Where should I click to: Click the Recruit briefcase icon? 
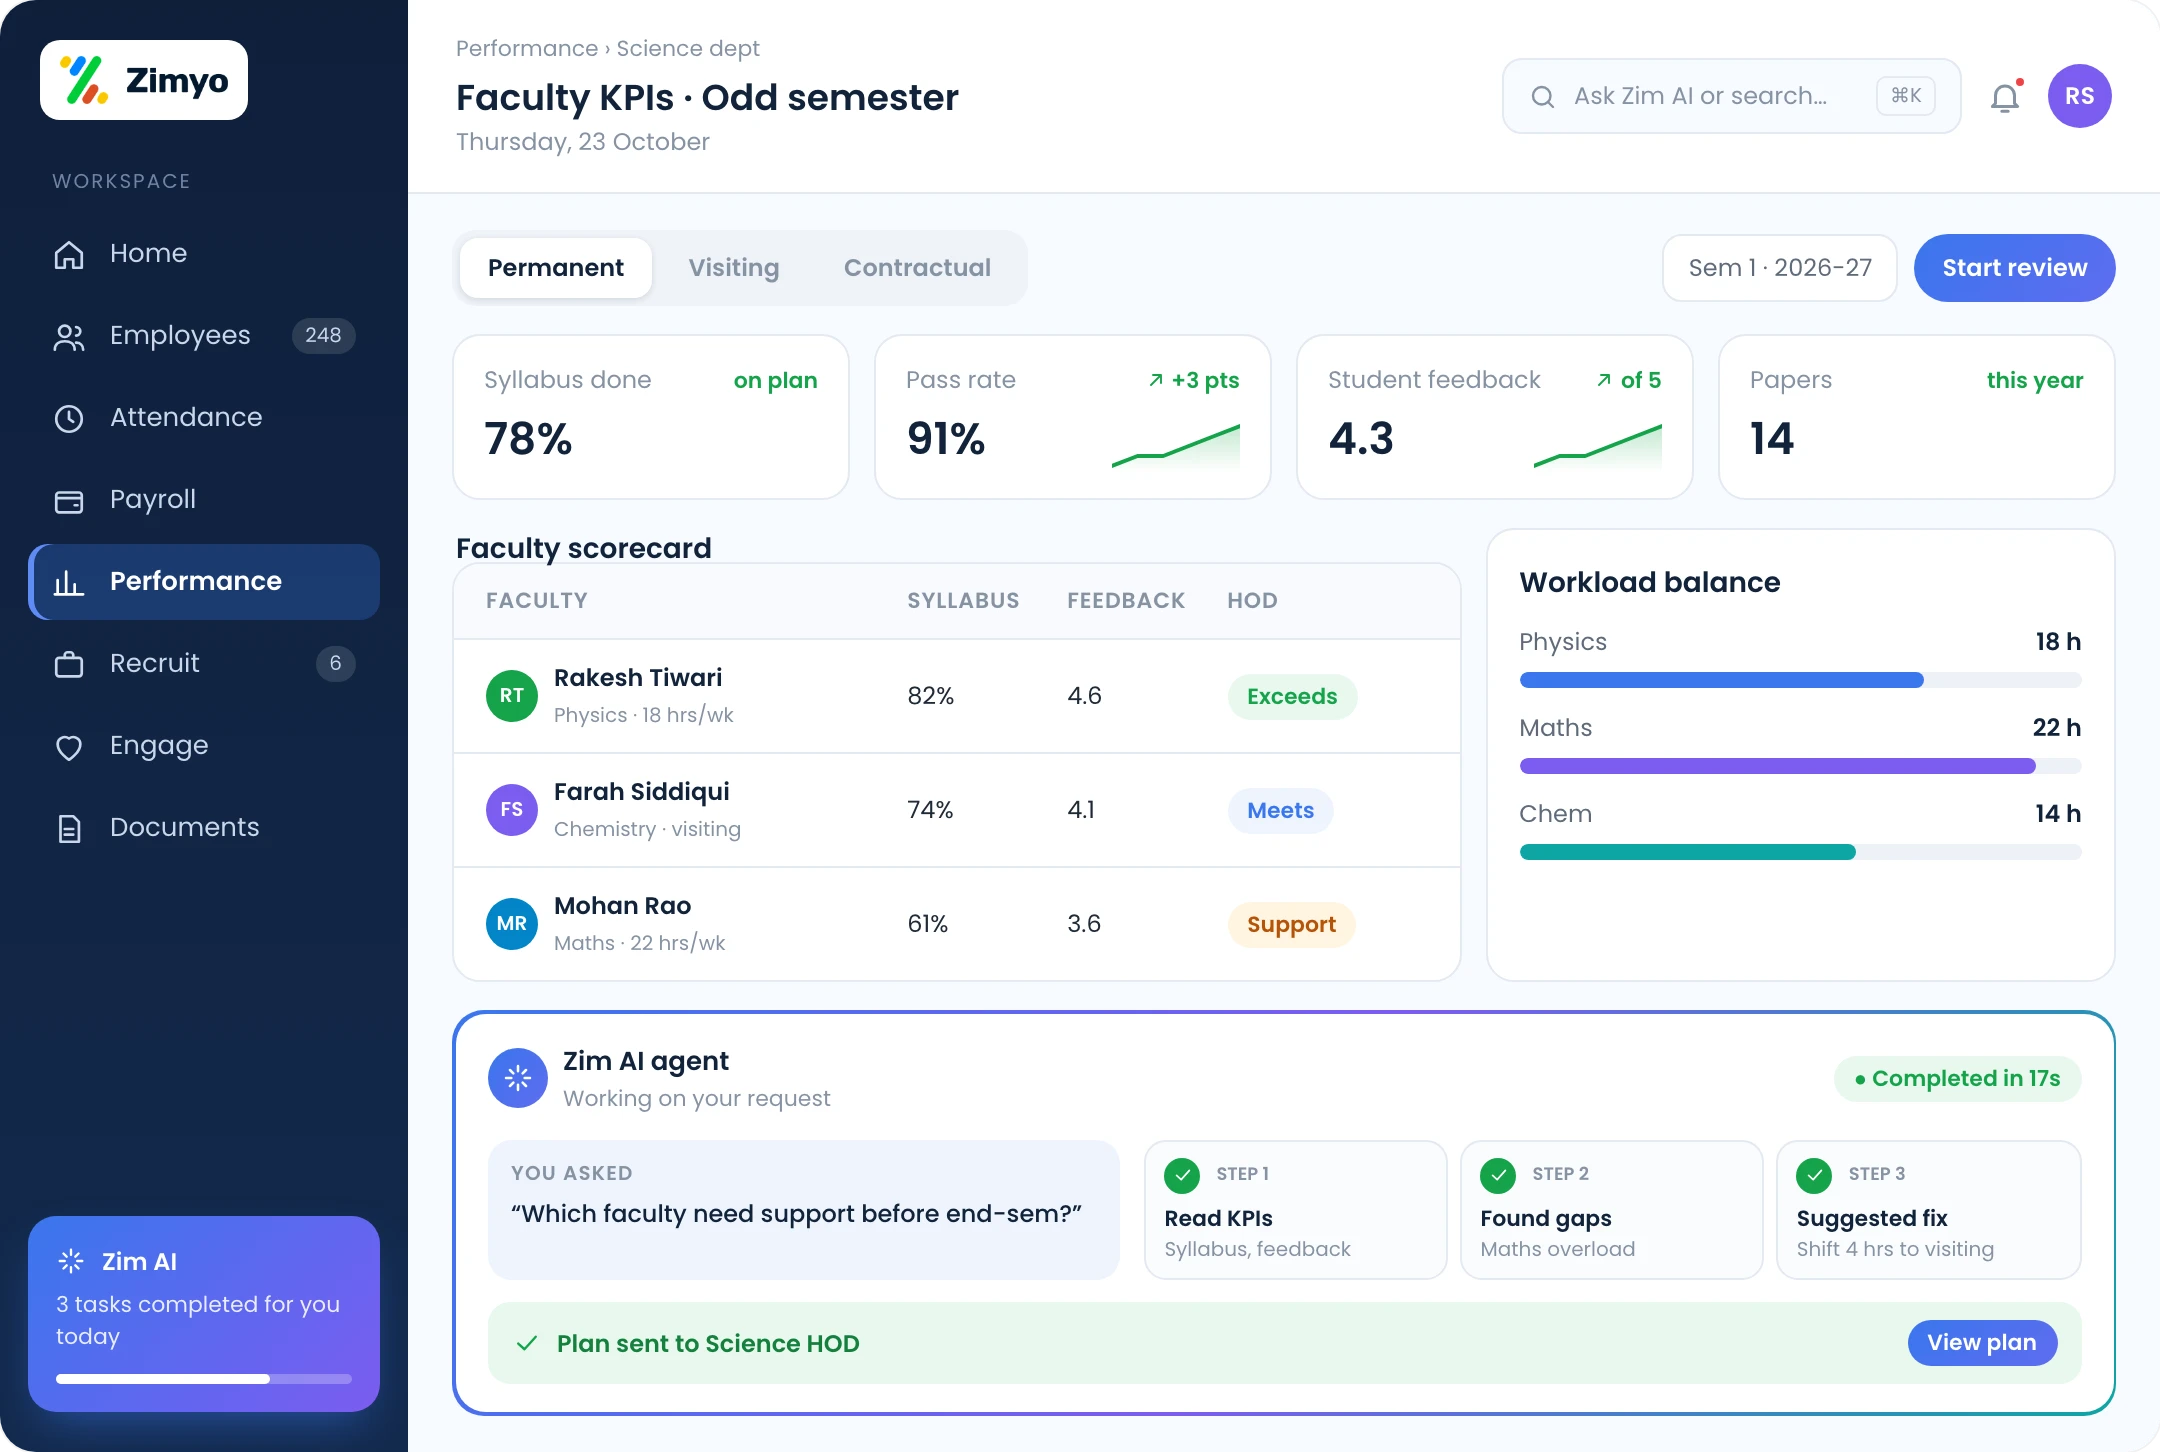point(69,664)
